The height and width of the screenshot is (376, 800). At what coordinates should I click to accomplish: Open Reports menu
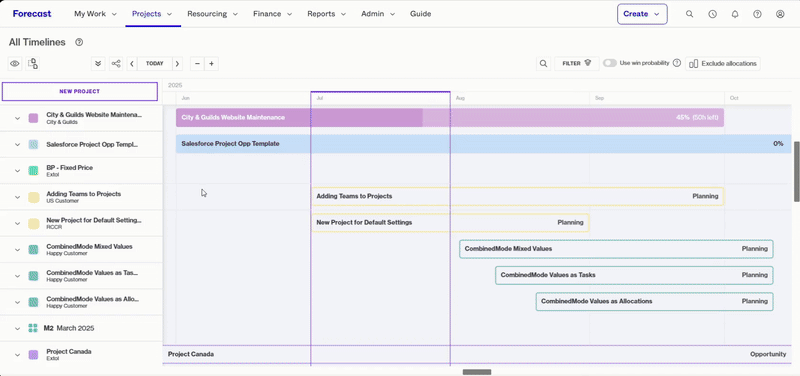(327, 14)
